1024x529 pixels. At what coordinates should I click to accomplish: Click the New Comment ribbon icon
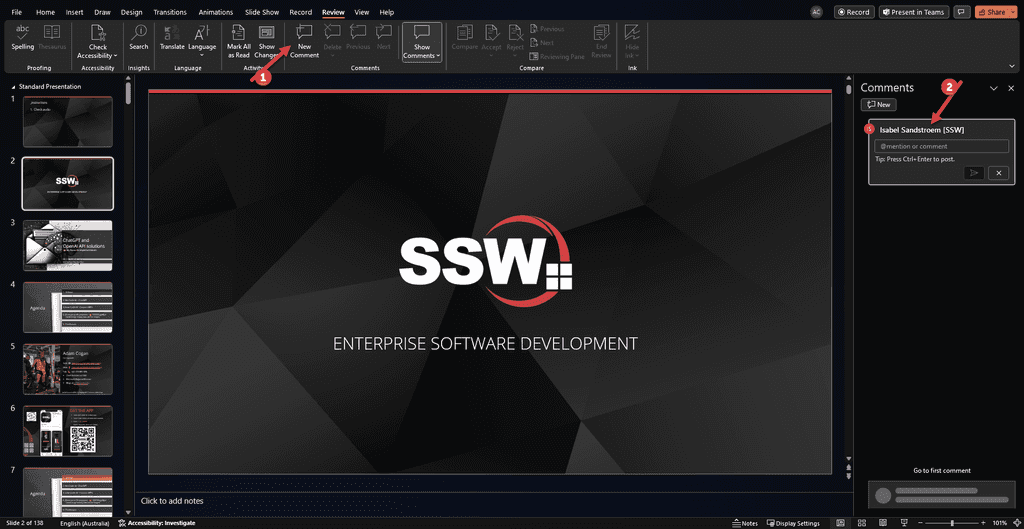coord(304,39)
